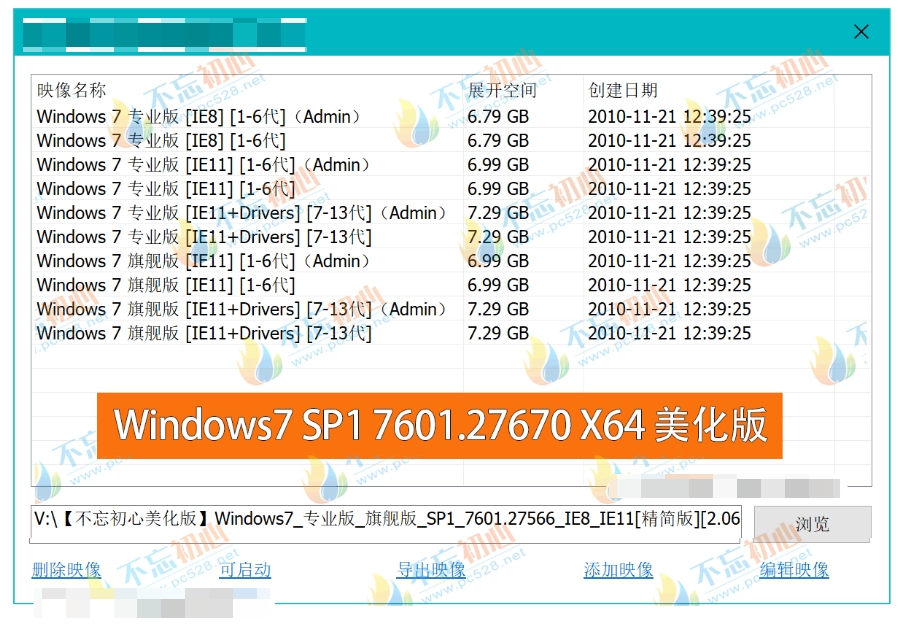Click 7.29 GB size of 专业版 [IE11+Drivers] (Admin)

498,213
